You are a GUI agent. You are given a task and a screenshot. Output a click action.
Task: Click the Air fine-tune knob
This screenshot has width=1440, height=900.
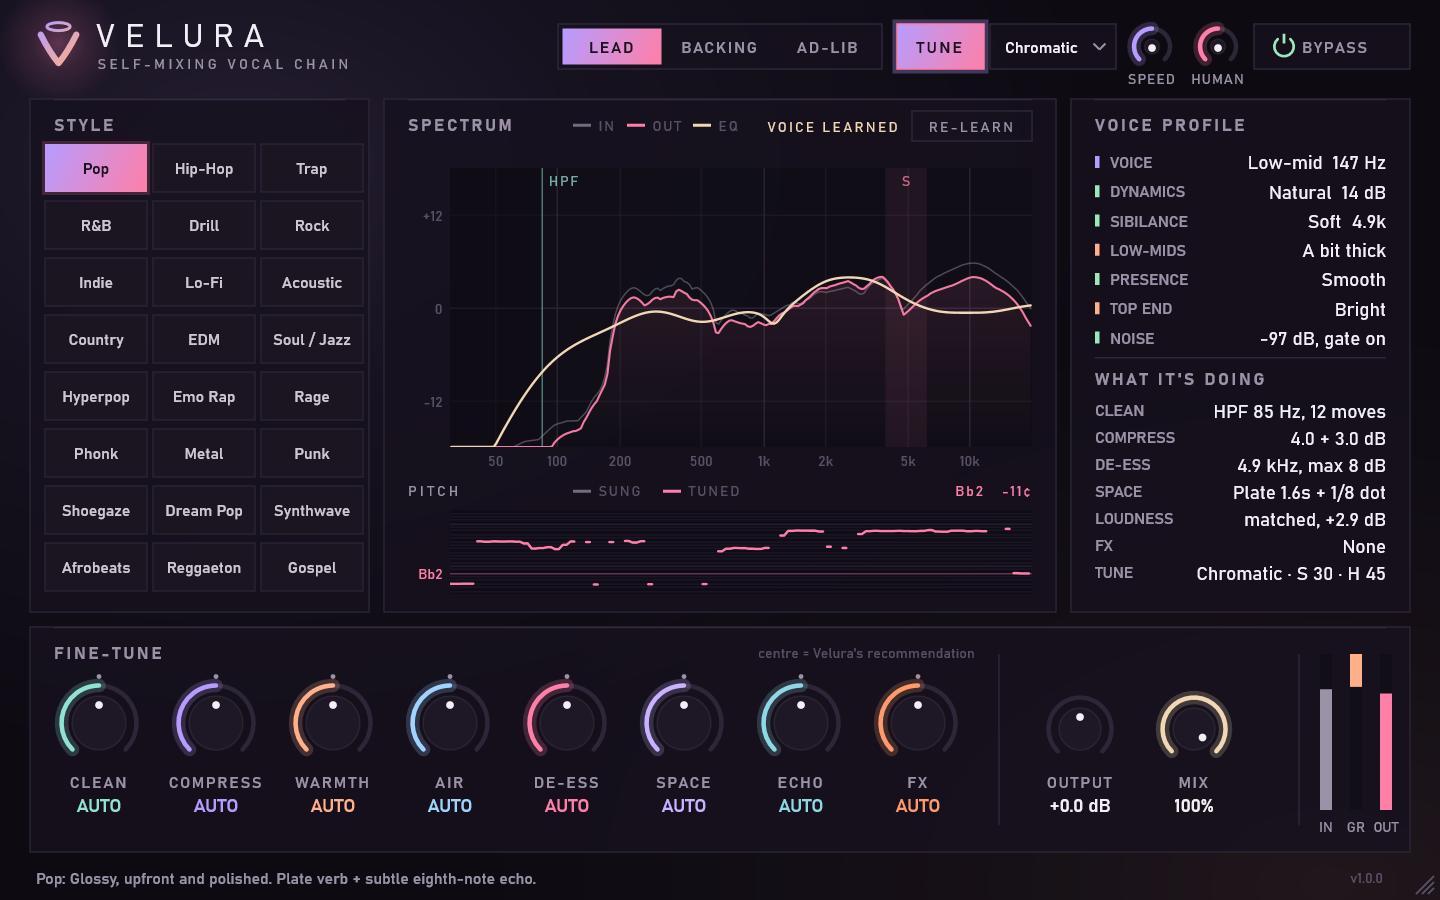pyautogui.click(x=449, y=720)
